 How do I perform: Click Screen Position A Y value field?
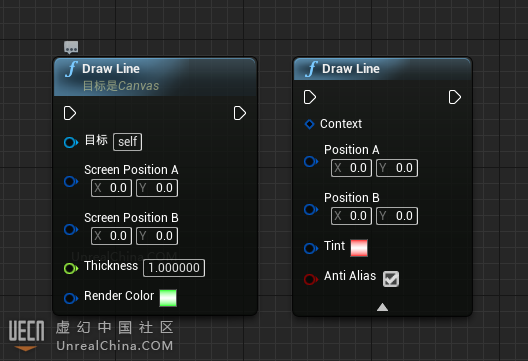click(x=157, y=188)
